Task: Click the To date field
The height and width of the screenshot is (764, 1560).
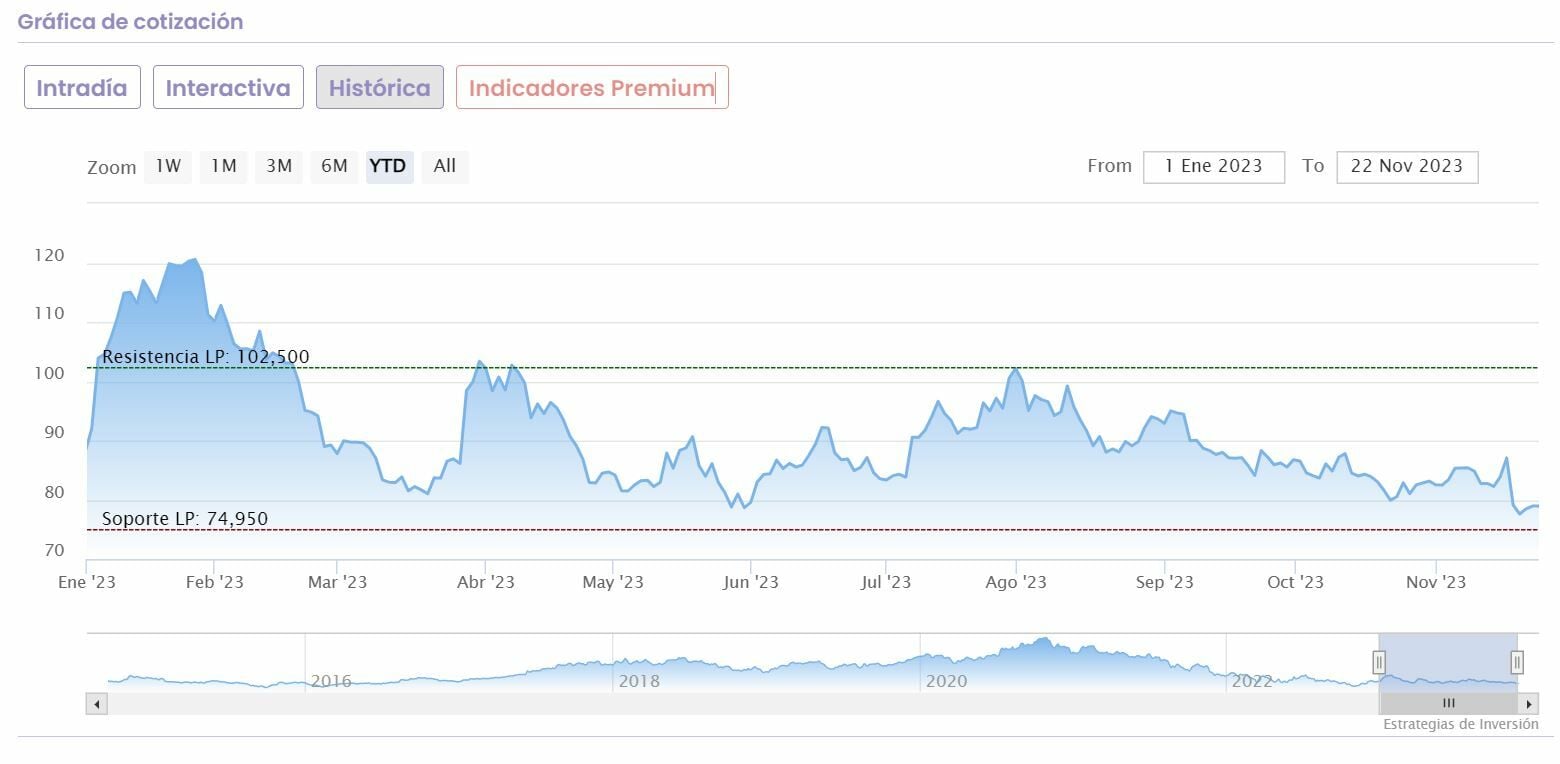Action: coord(1406,166)
